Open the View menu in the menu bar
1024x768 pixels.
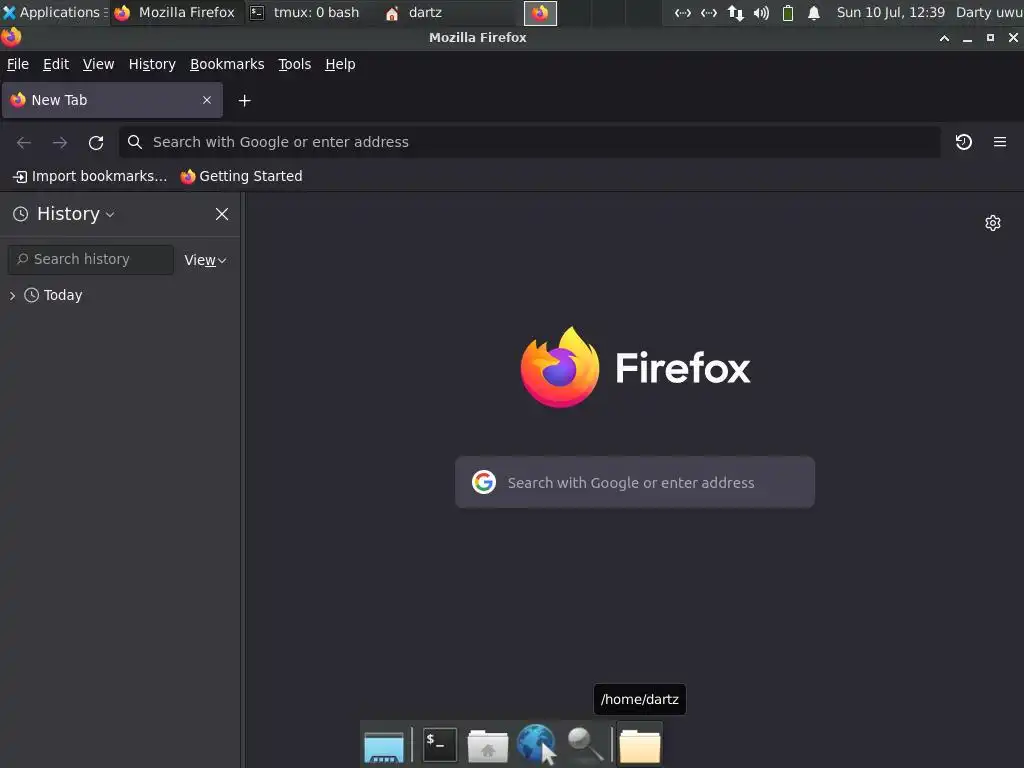98,64
